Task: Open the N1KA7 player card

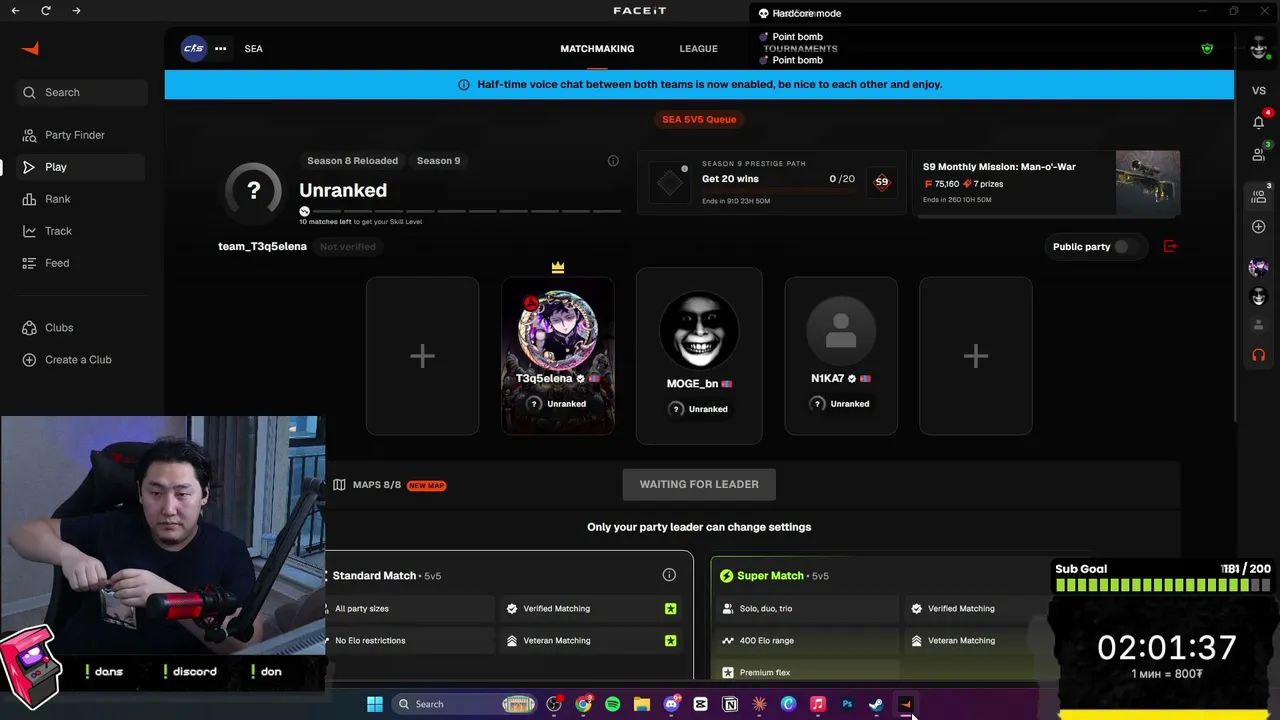Action: pyautogui.click(x=841, y=356)
